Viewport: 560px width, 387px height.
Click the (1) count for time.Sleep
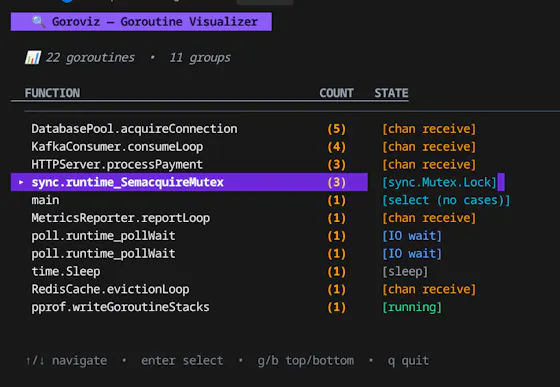(336, 271)
